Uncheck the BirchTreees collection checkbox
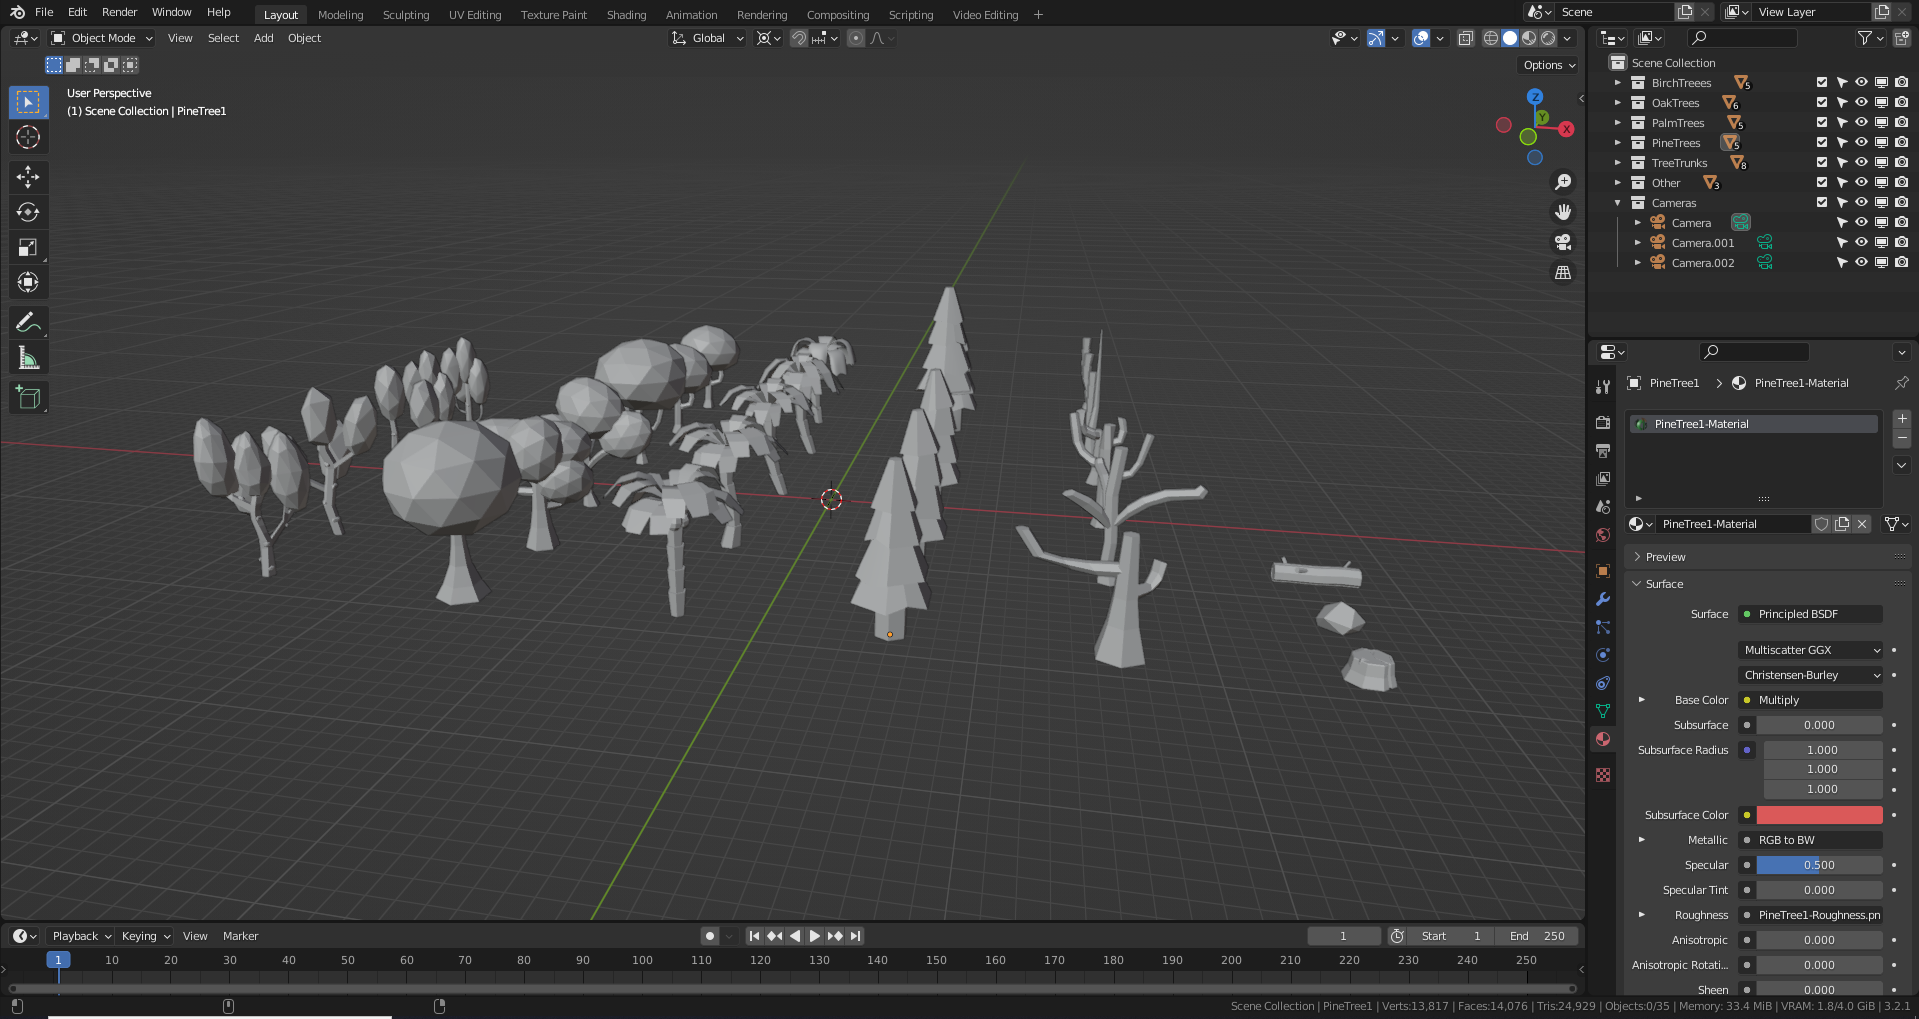 click(1821, 82)
